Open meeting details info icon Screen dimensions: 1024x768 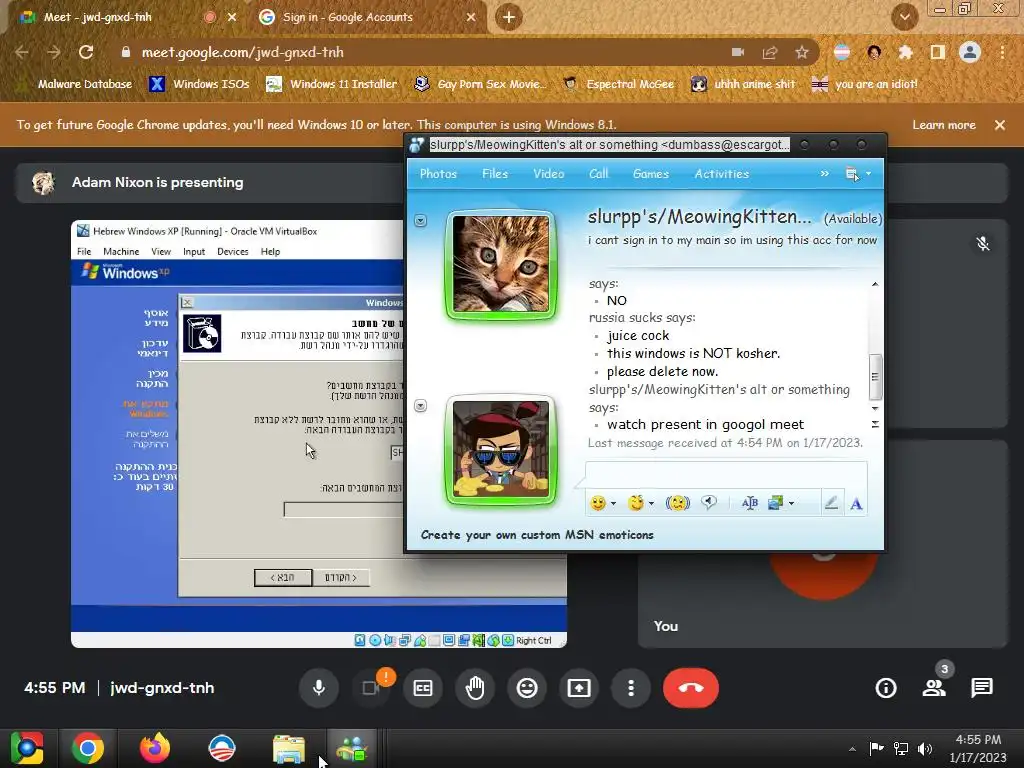pos(886,688)
